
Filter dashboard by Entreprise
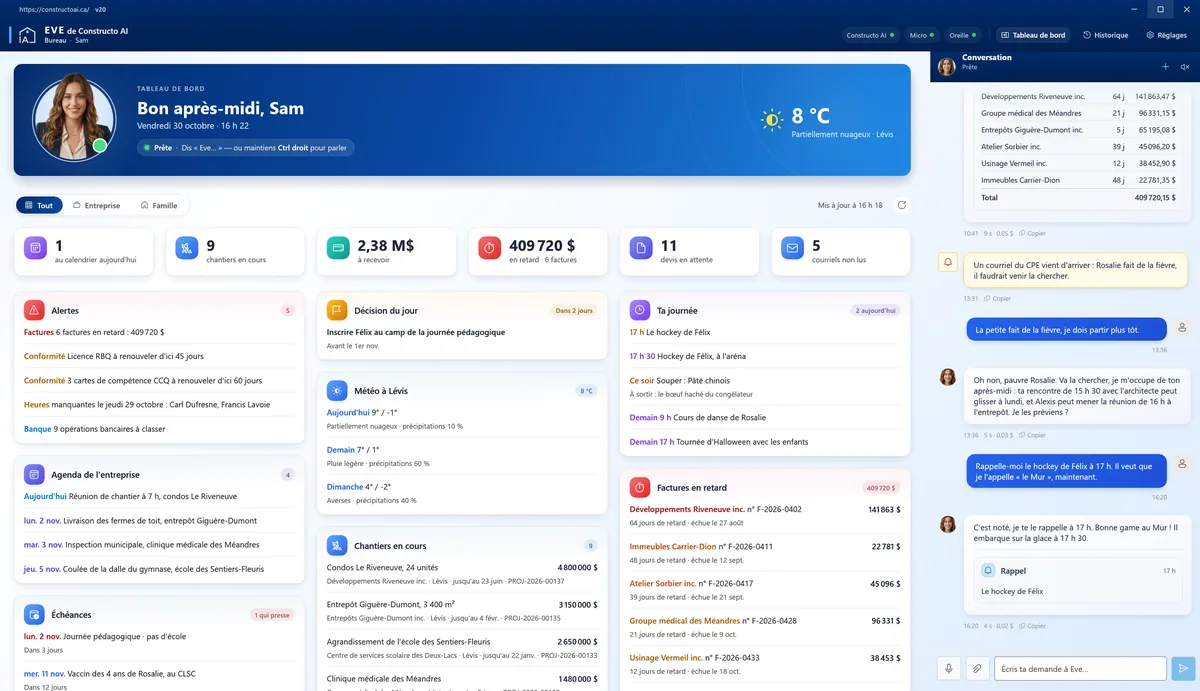pyautogui.click(x=97, y=205)
